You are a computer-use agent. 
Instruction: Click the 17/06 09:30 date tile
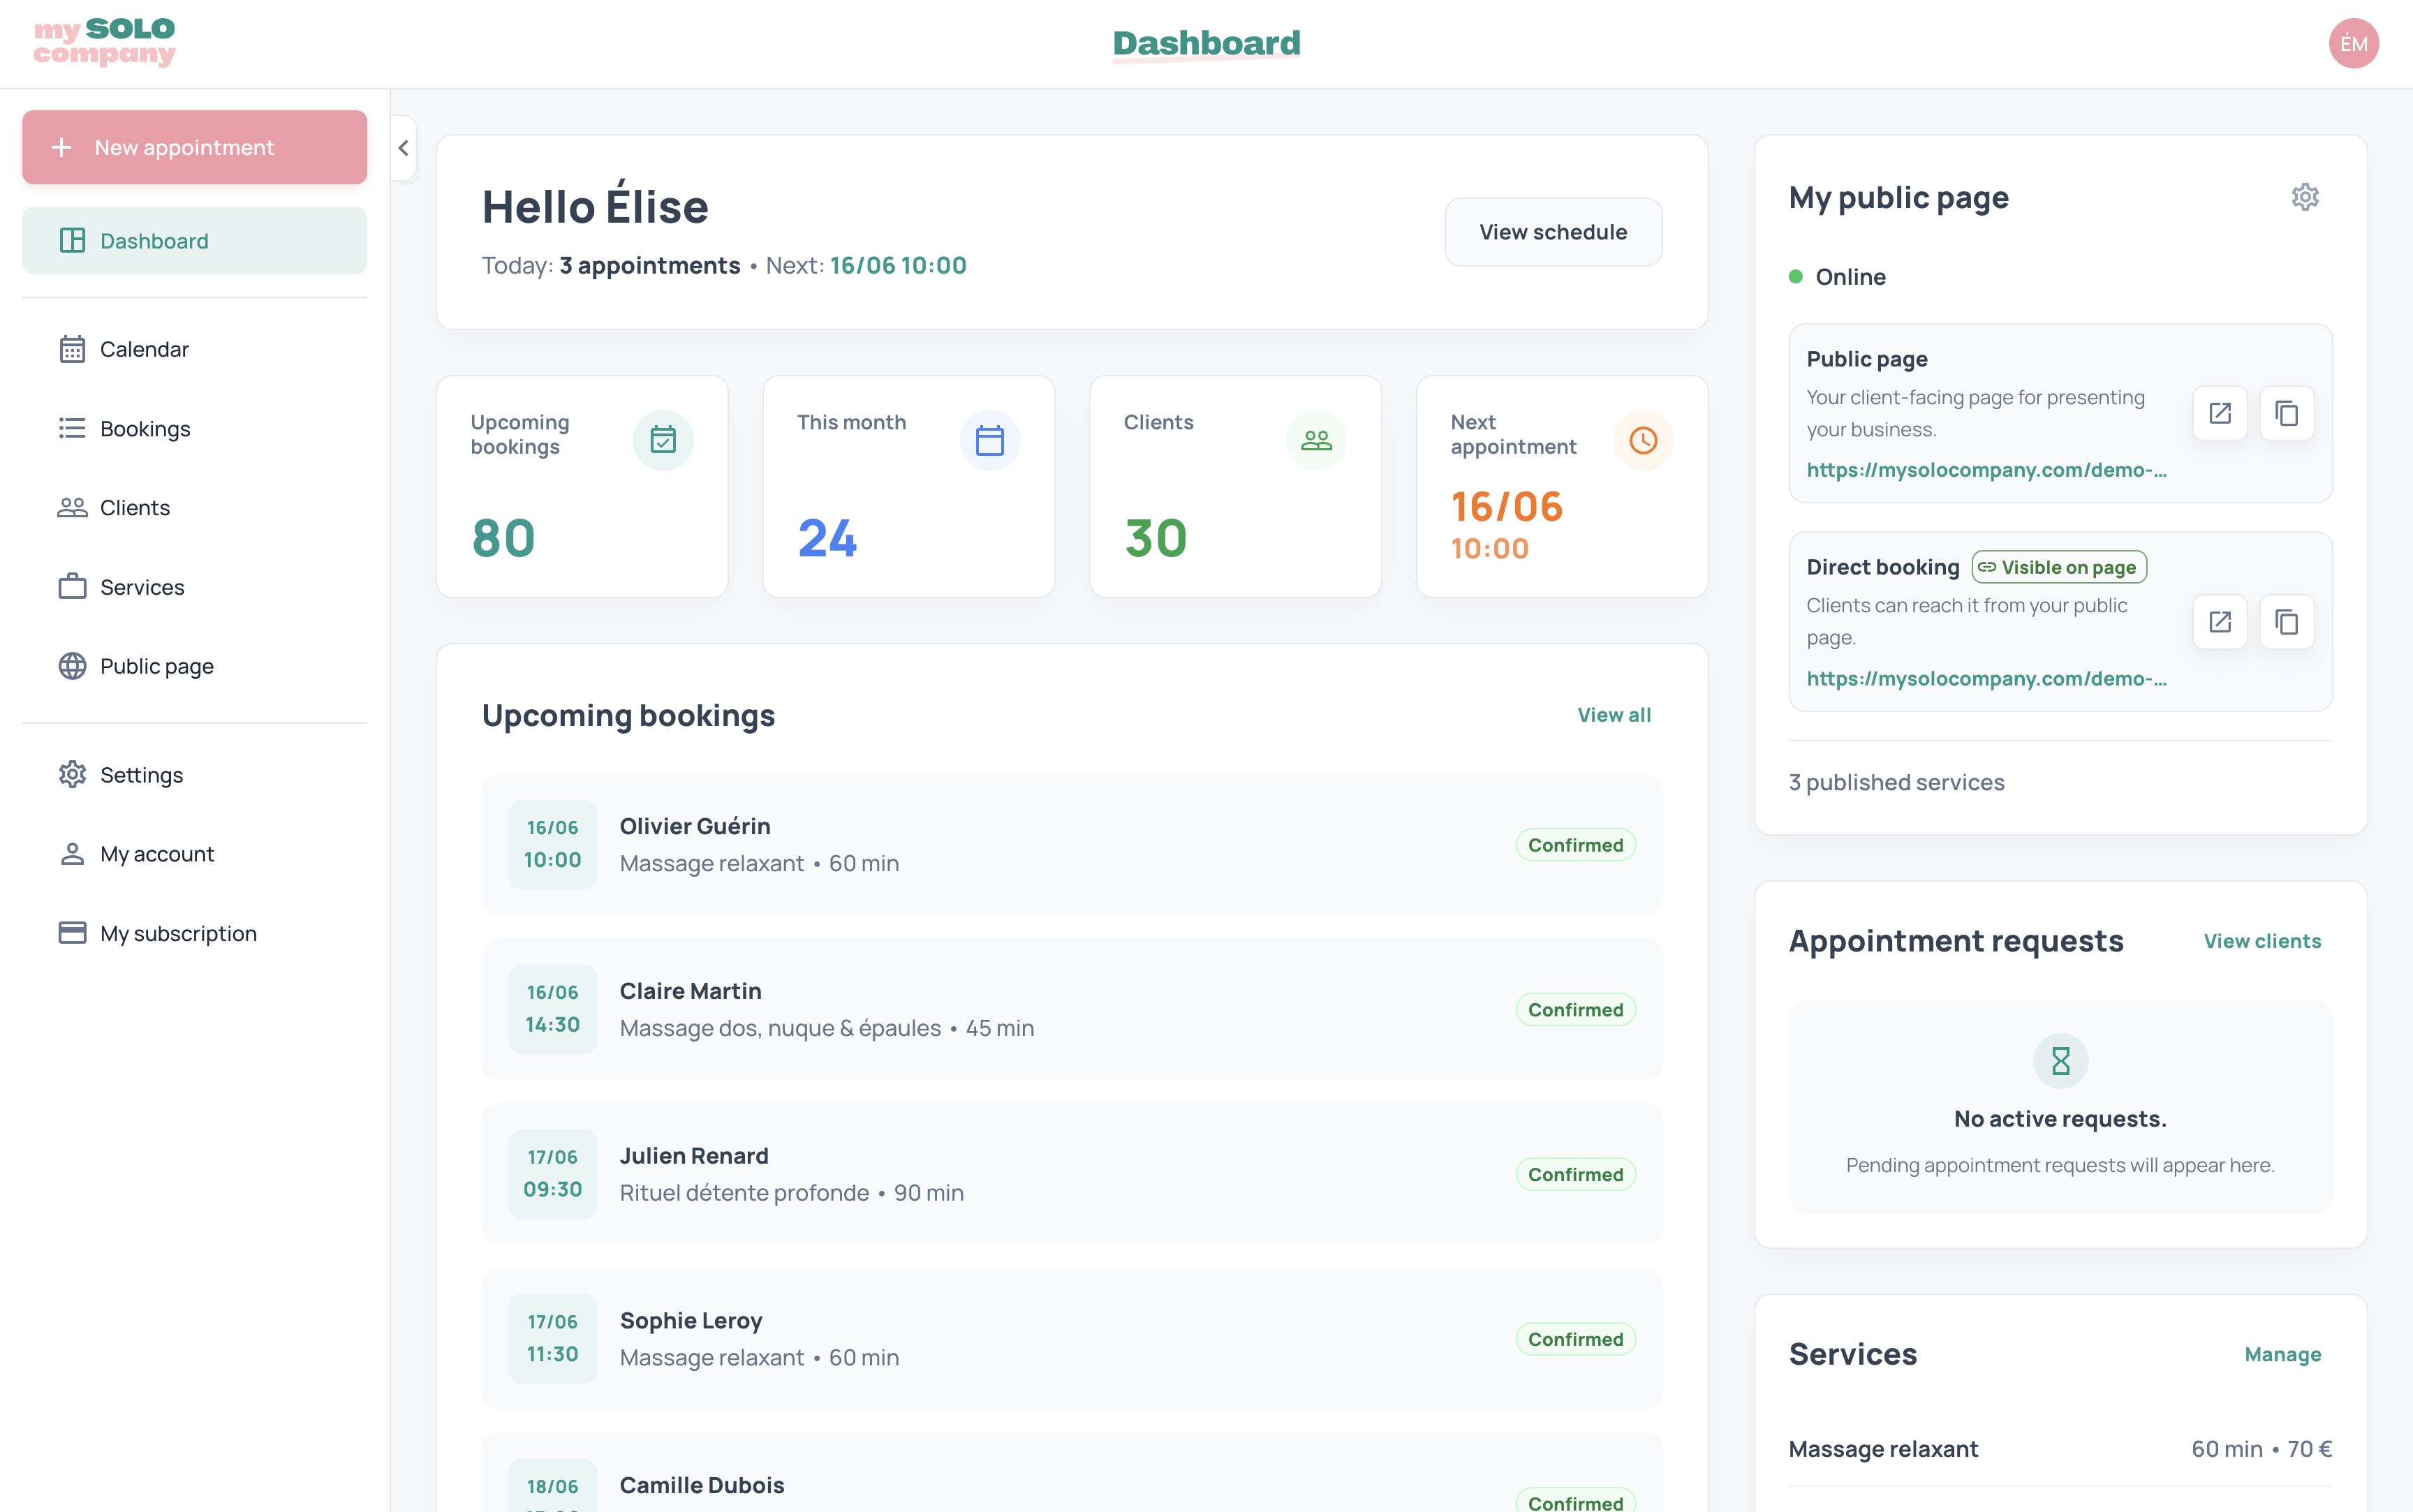click(x=553, y=1174)
